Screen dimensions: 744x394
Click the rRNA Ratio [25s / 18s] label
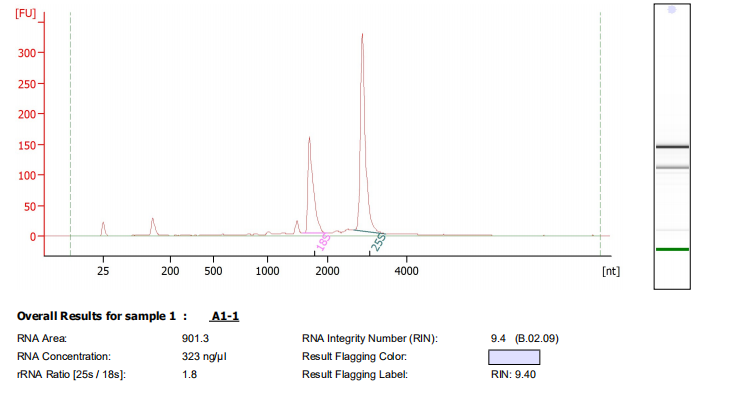pos(71,375)
